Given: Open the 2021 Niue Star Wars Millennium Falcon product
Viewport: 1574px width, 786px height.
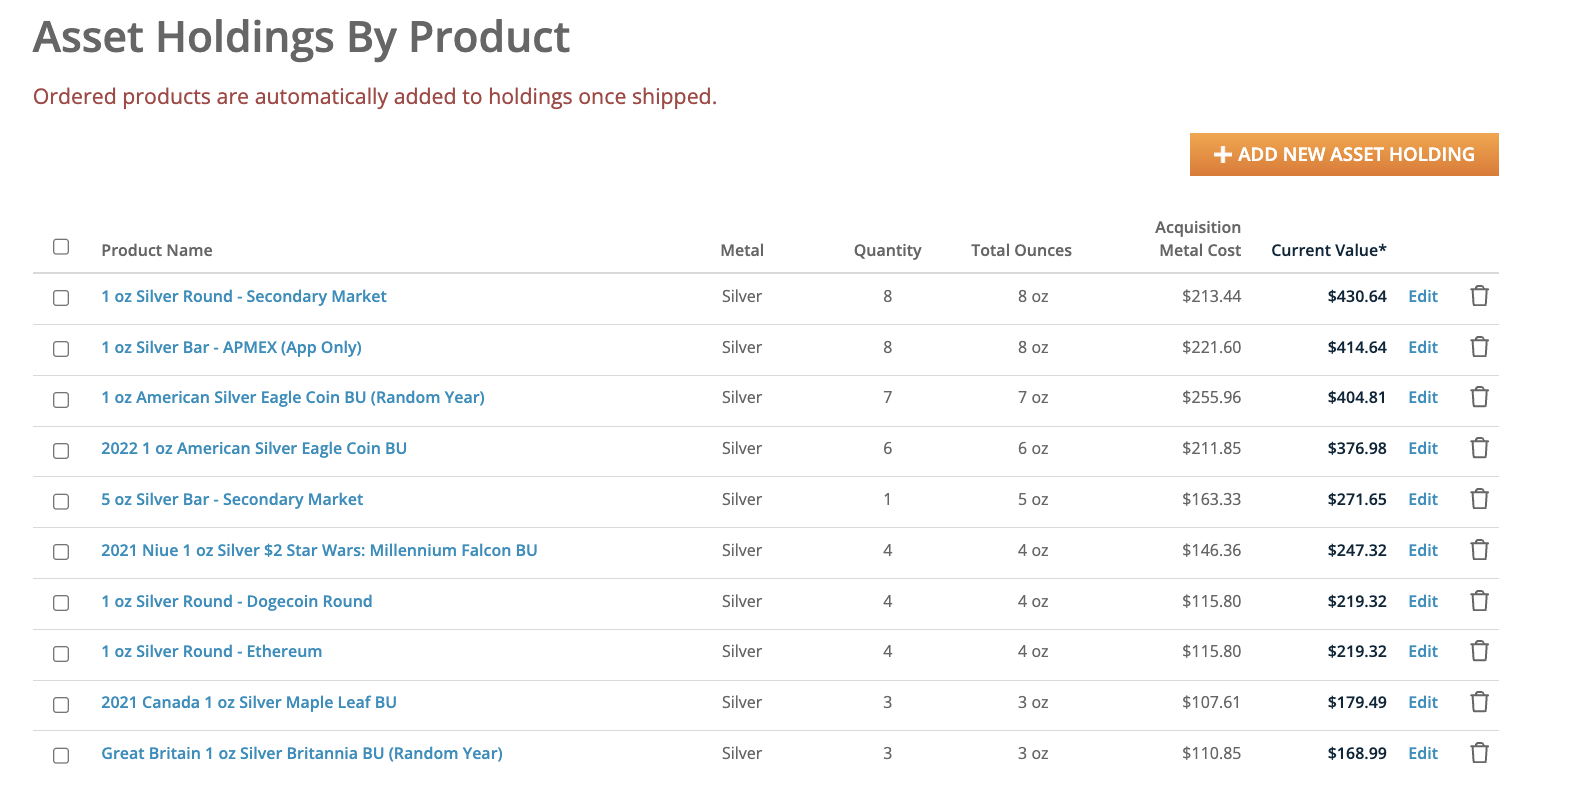Looking at the screenshot, I should (x=319, y=550).
